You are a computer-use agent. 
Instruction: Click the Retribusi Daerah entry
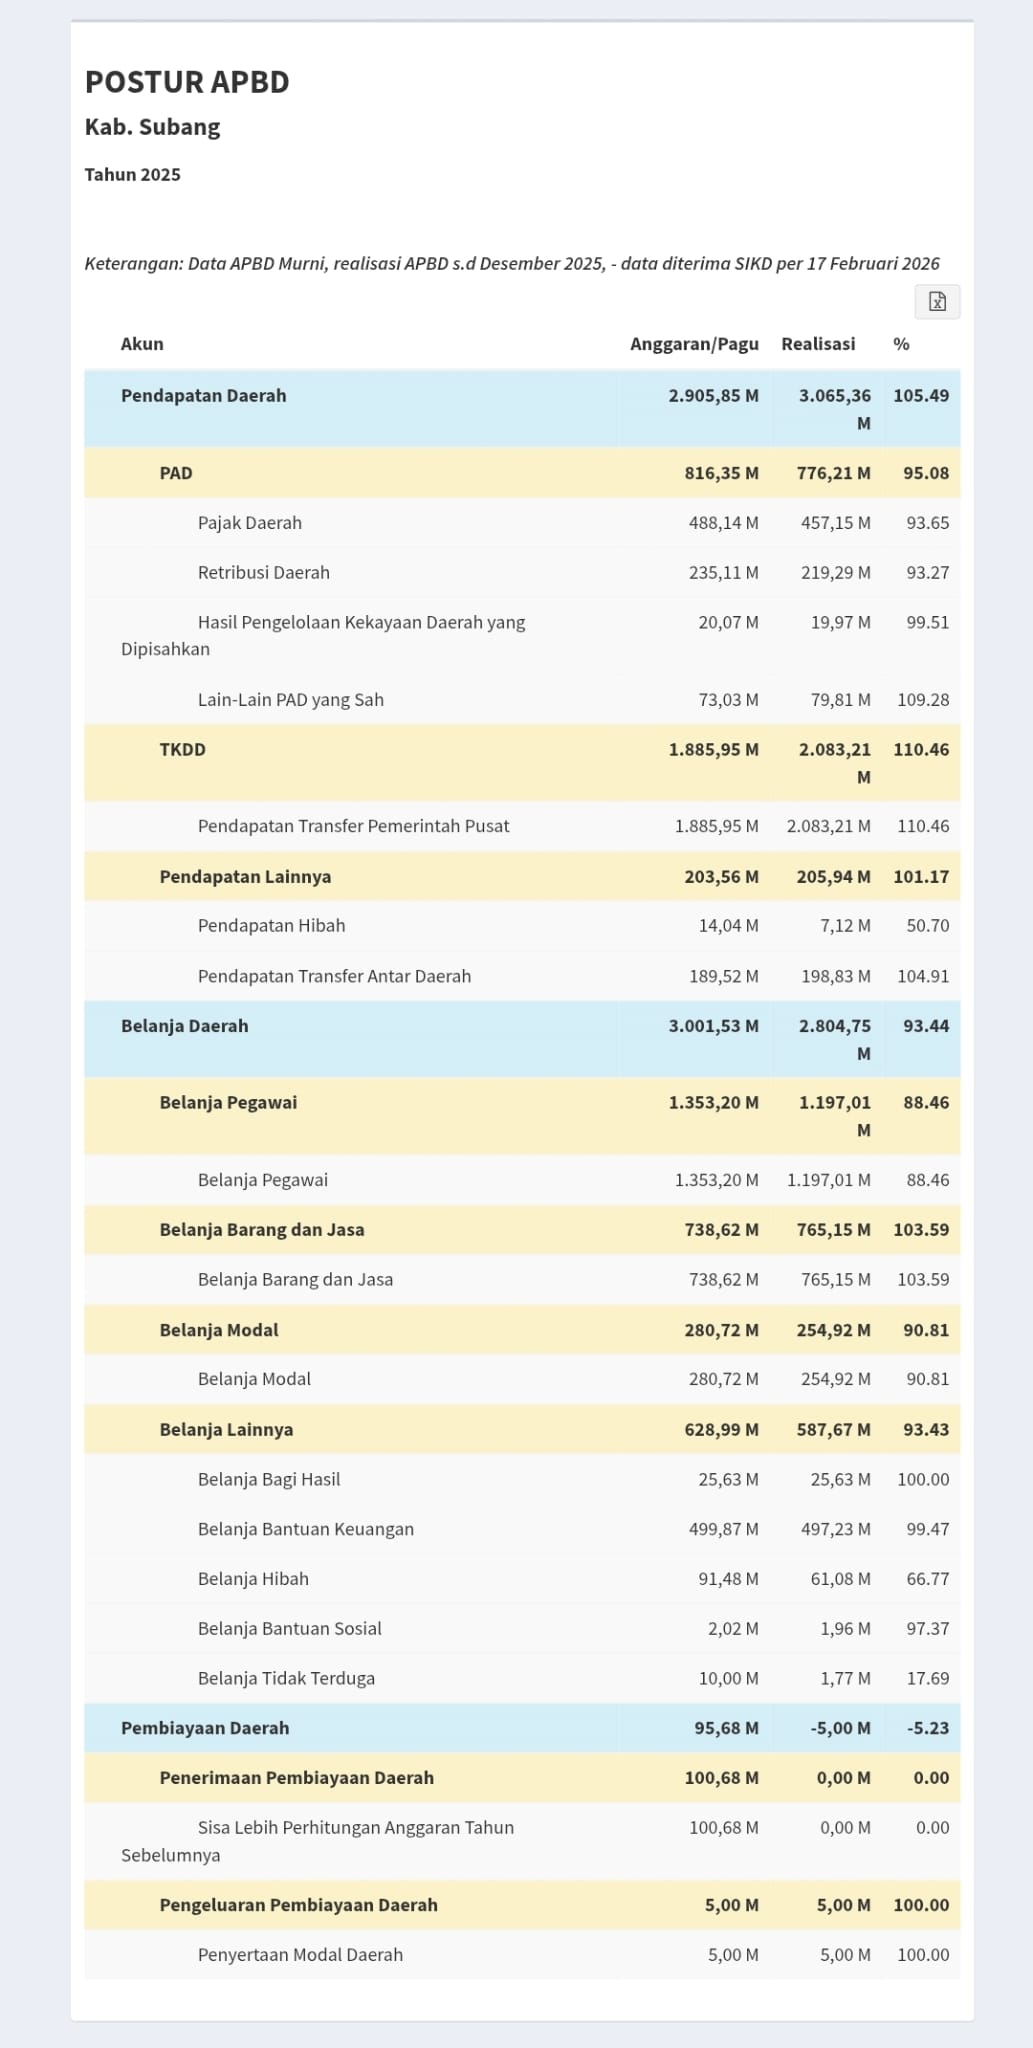pos(264,573)
